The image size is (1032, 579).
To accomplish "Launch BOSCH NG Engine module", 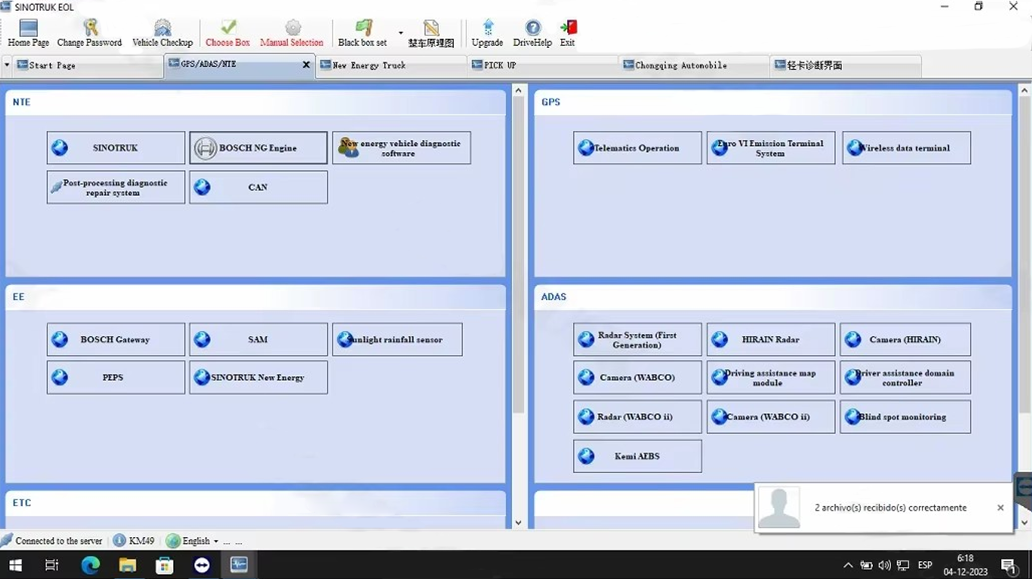I will click(x=258, y=148).
